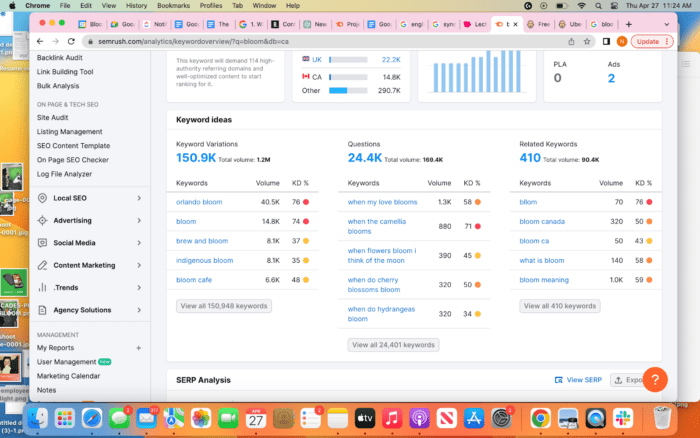Image resolution: width=700 pixels, height=438 pixels.
Task: Click the Agency Solutions document icon
Action: [x=42, y=310]
